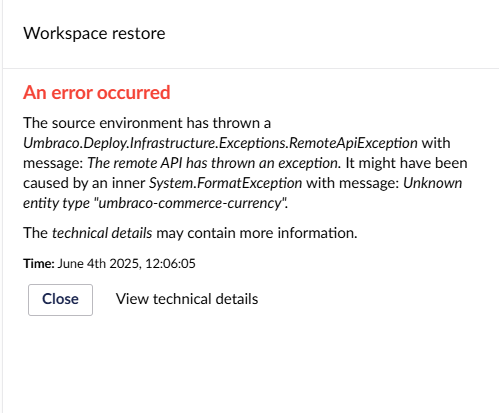
Task: Click the bold Time: label
Action: [39, 264]
